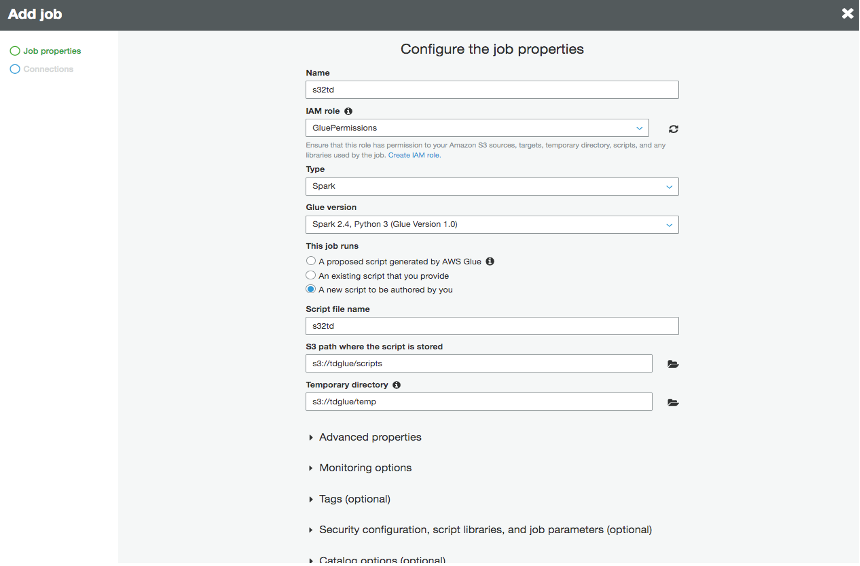860x566 pixels.
Task: Open the script path folder browser icon
Action: click(x=673, y=364)
